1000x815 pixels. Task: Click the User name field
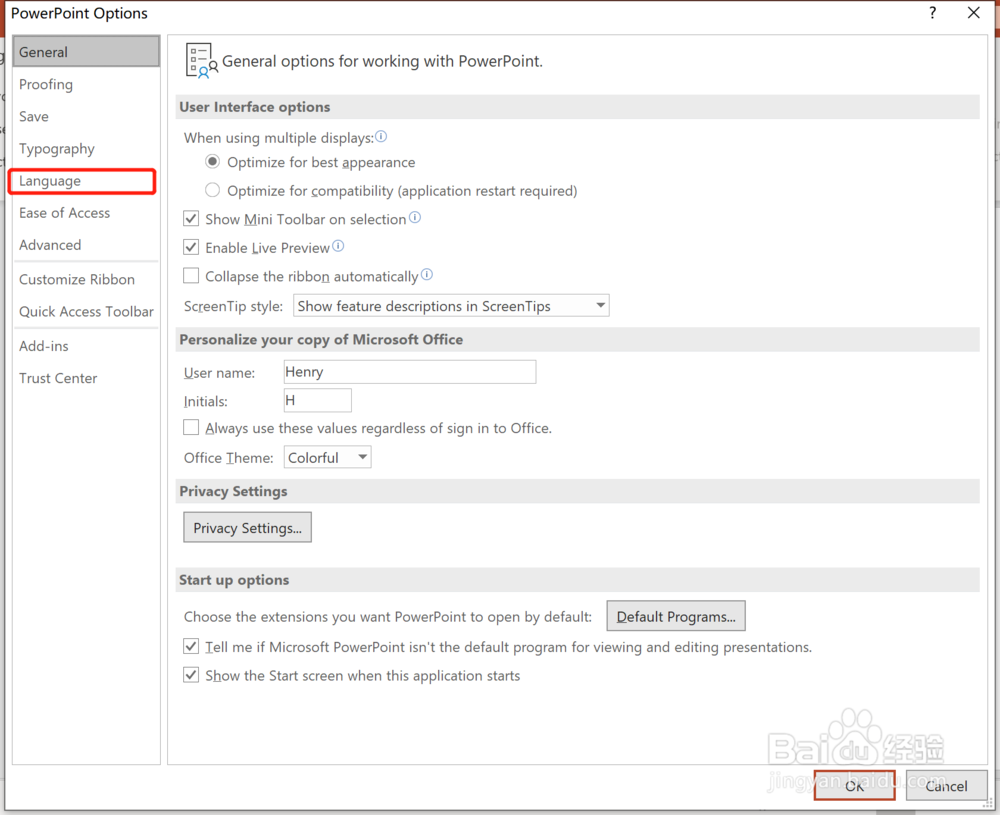tap(410, 372)
